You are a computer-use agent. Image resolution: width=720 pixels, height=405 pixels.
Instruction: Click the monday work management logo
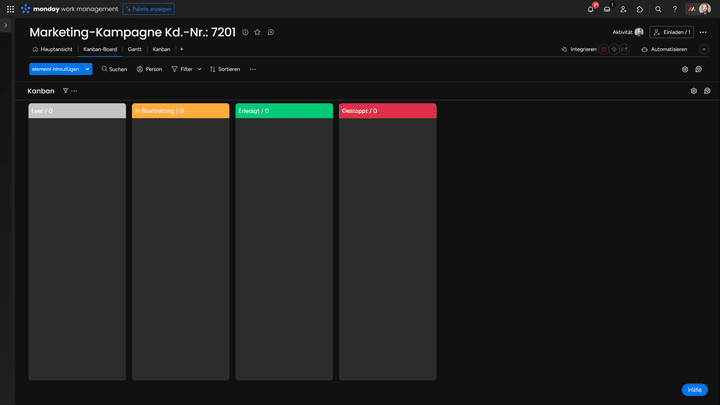[69, 9]
